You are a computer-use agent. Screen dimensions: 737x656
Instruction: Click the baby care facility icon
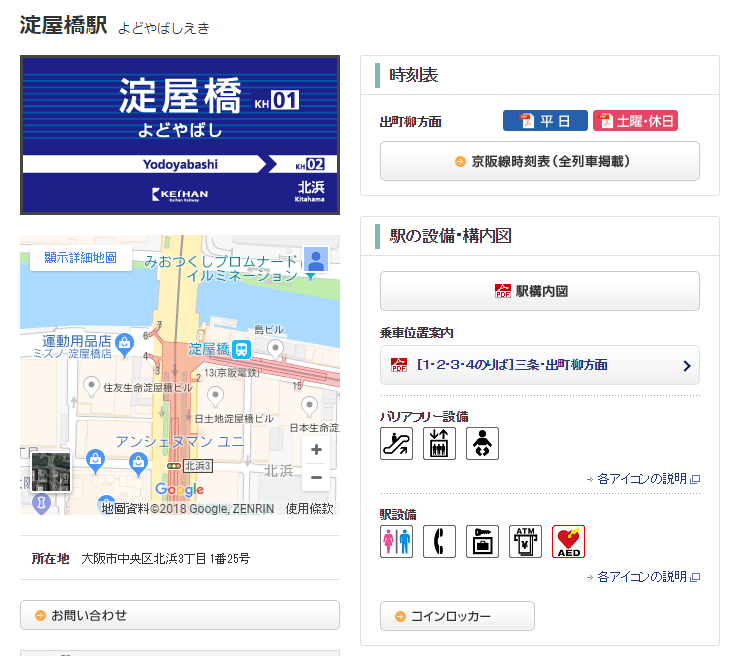[x=482, y=443]
